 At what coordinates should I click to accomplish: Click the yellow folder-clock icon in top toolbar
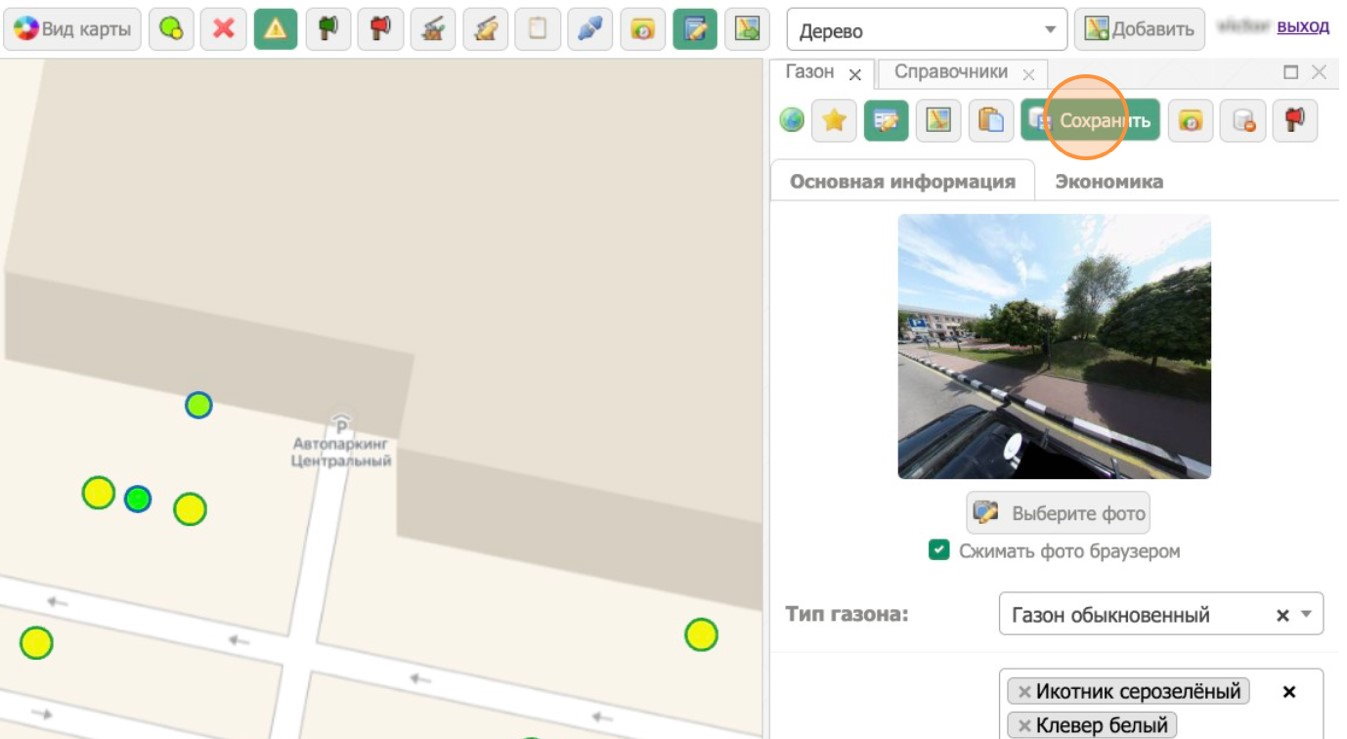click(x=642, y=29)
